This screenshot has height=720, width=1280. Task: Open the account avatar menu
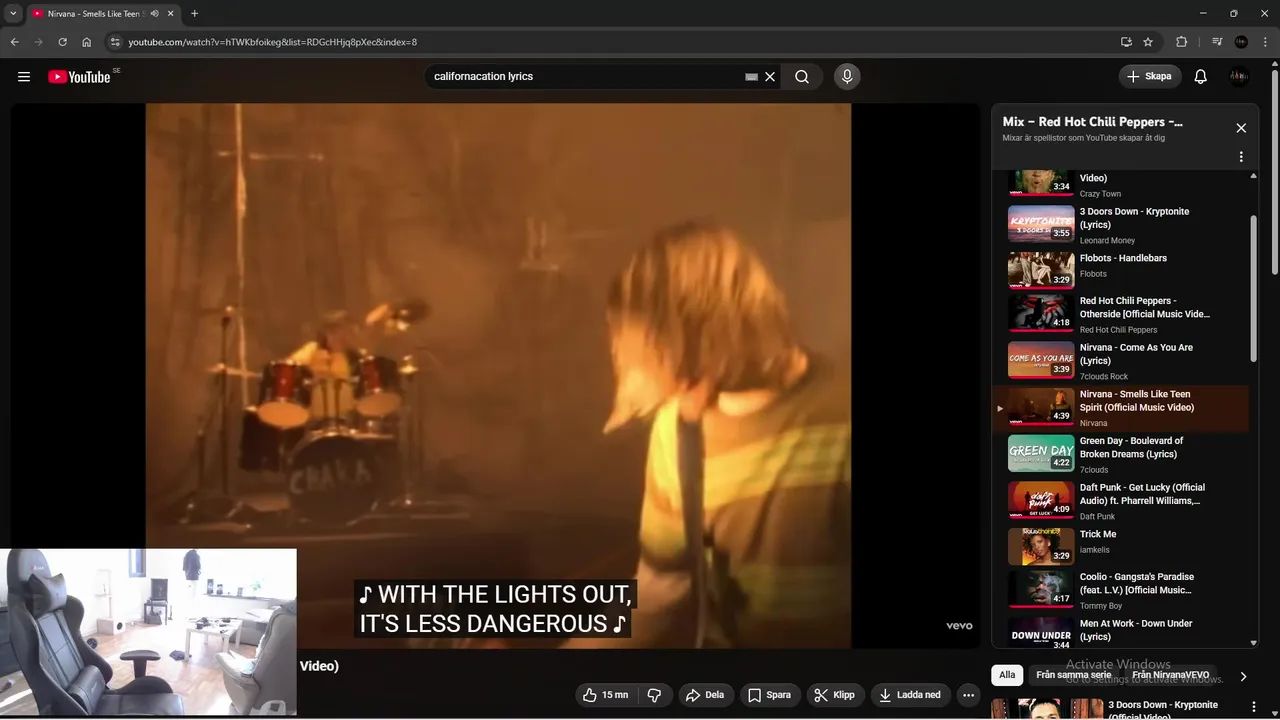(x=1239, y=77)
